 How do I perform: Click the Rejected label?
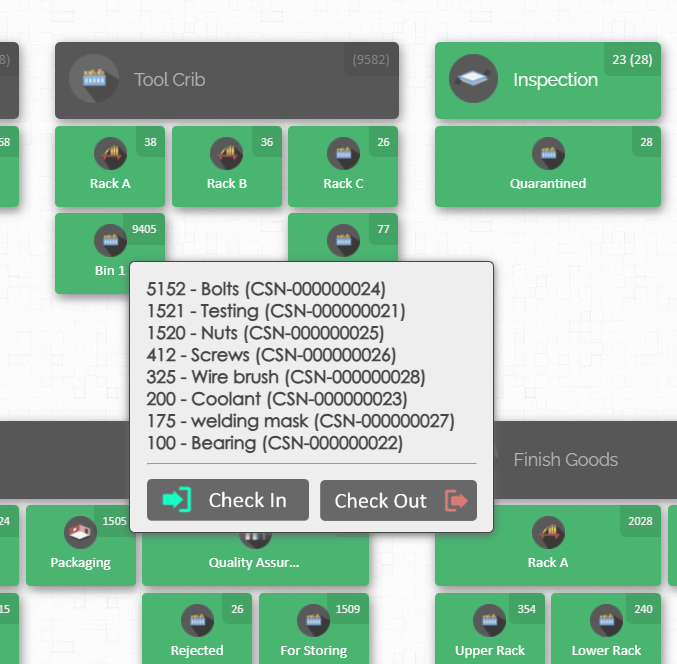tap(197, 651)
